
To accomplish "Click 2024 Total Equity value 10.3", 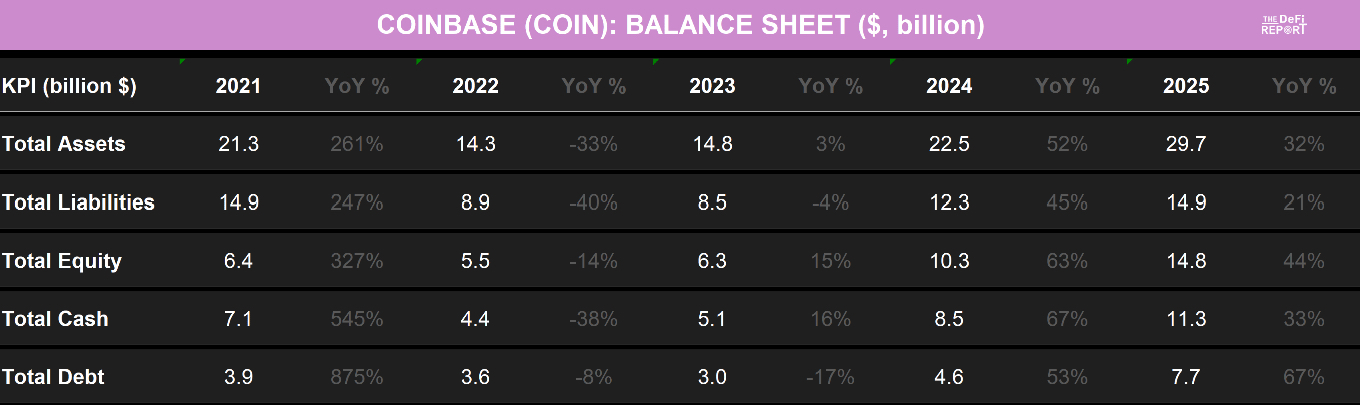I will pos(949,261).
